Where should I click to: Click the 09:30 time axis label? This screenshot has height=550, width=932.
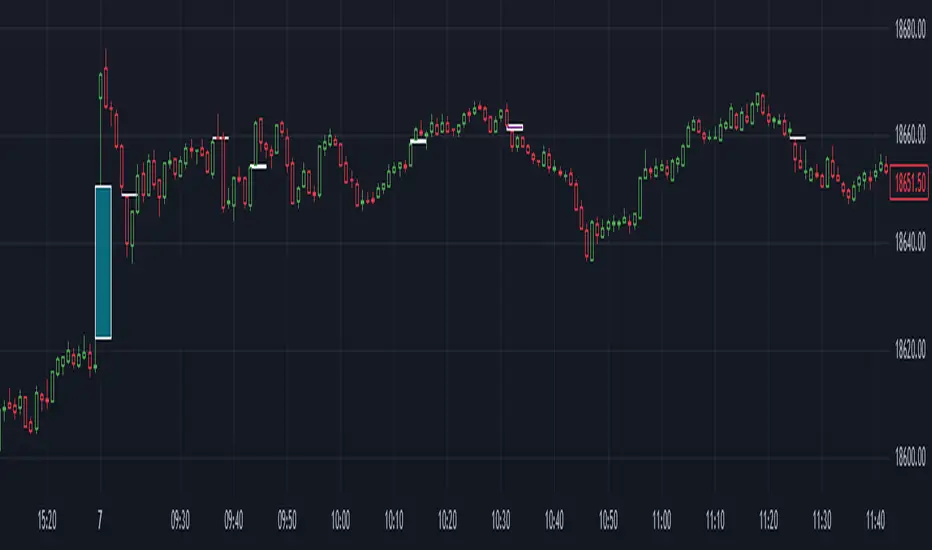pyautogui.click(x=180, y=520)
